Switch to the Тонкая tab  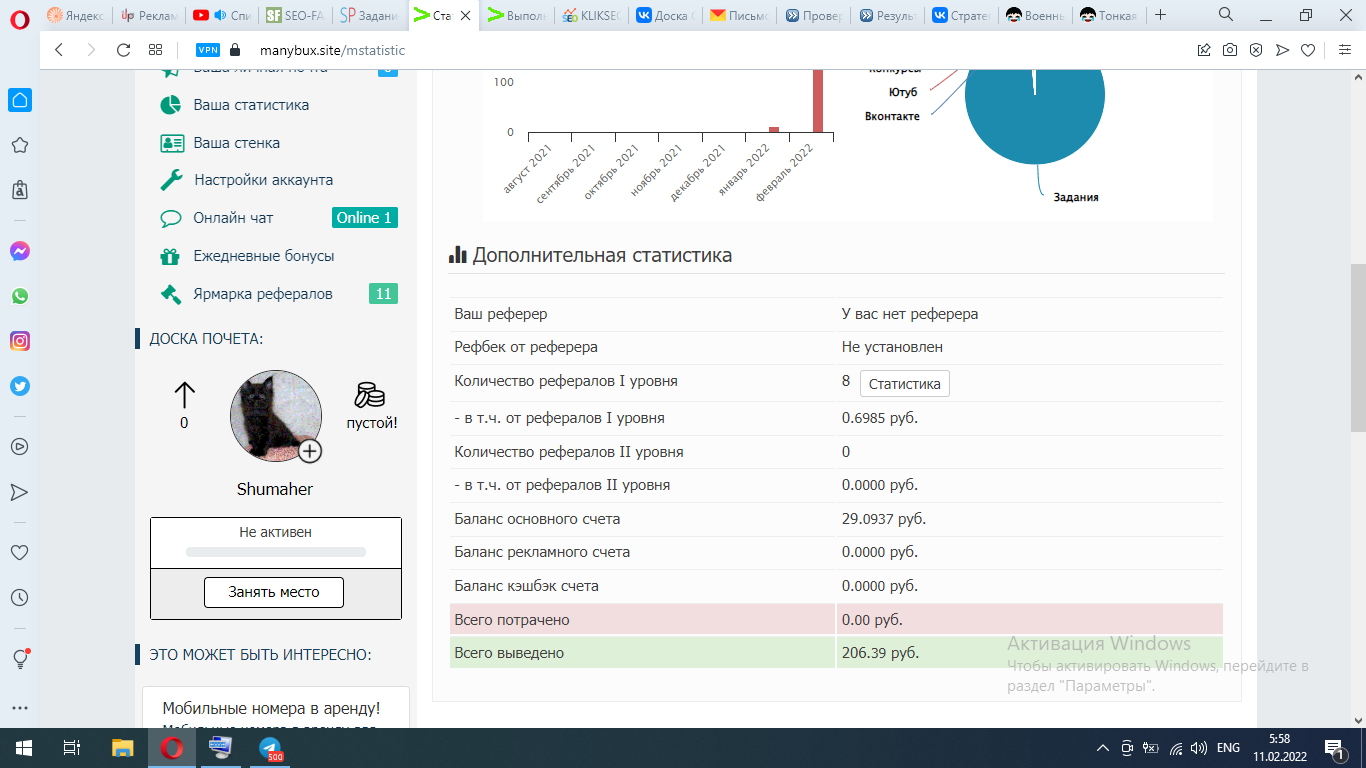coord(1108,15)
